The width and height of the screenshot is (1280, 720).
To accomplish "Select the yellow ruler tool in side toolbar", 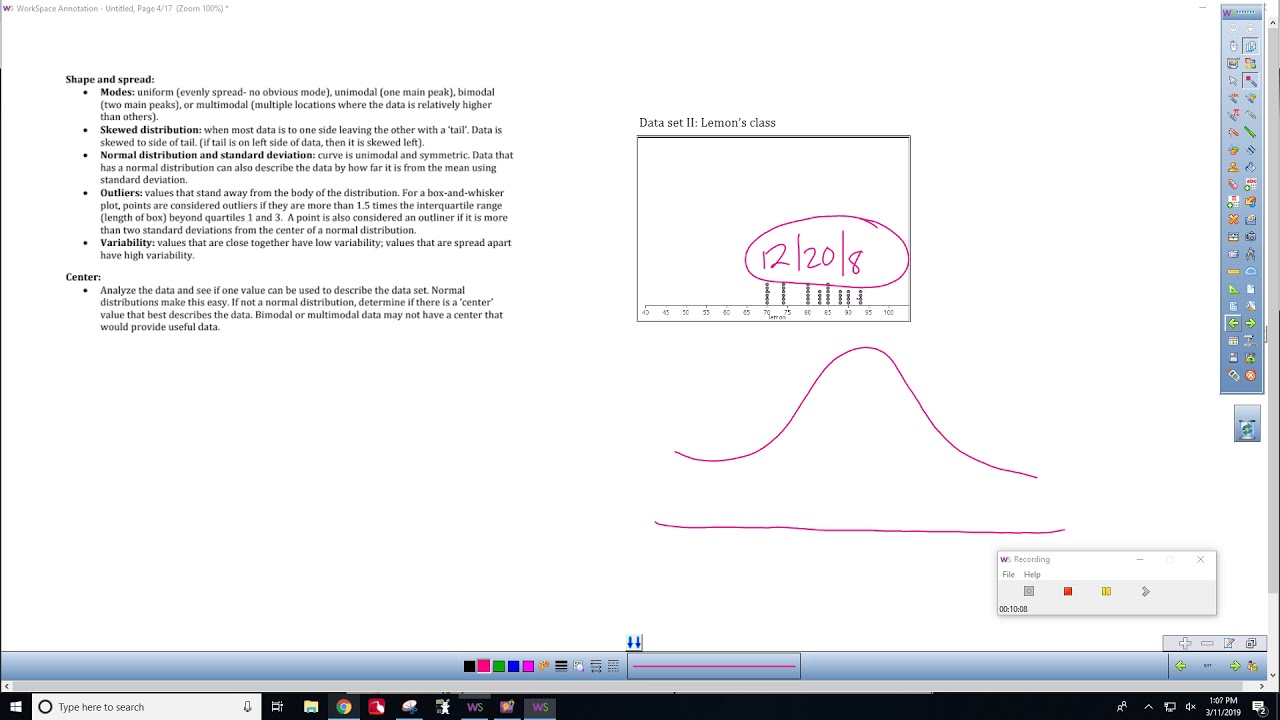I will (x=1233, y=272).
